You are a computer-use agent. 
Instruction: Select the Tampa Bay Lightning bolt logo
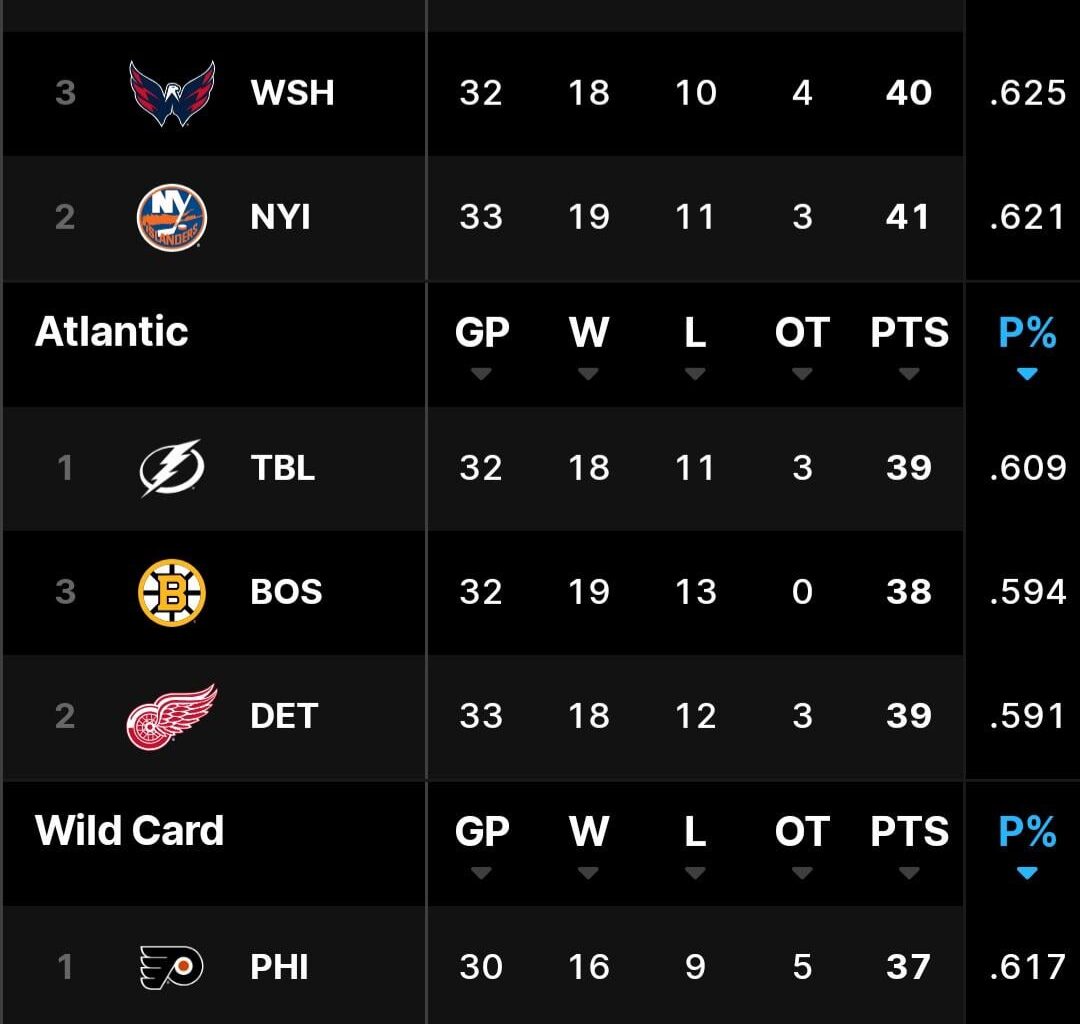point(170,467)
